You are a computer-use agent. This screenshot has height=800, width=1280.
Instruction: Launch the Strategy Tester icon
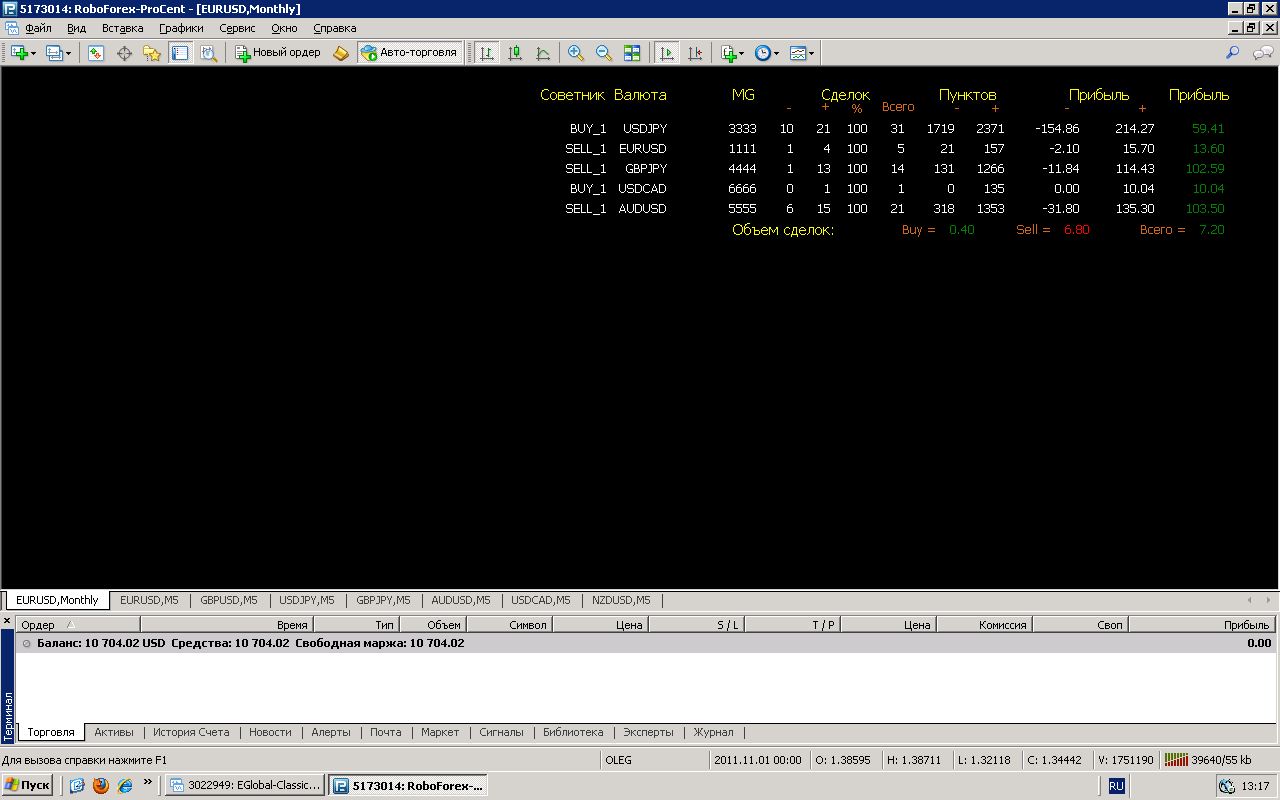(x=208, y=53)
